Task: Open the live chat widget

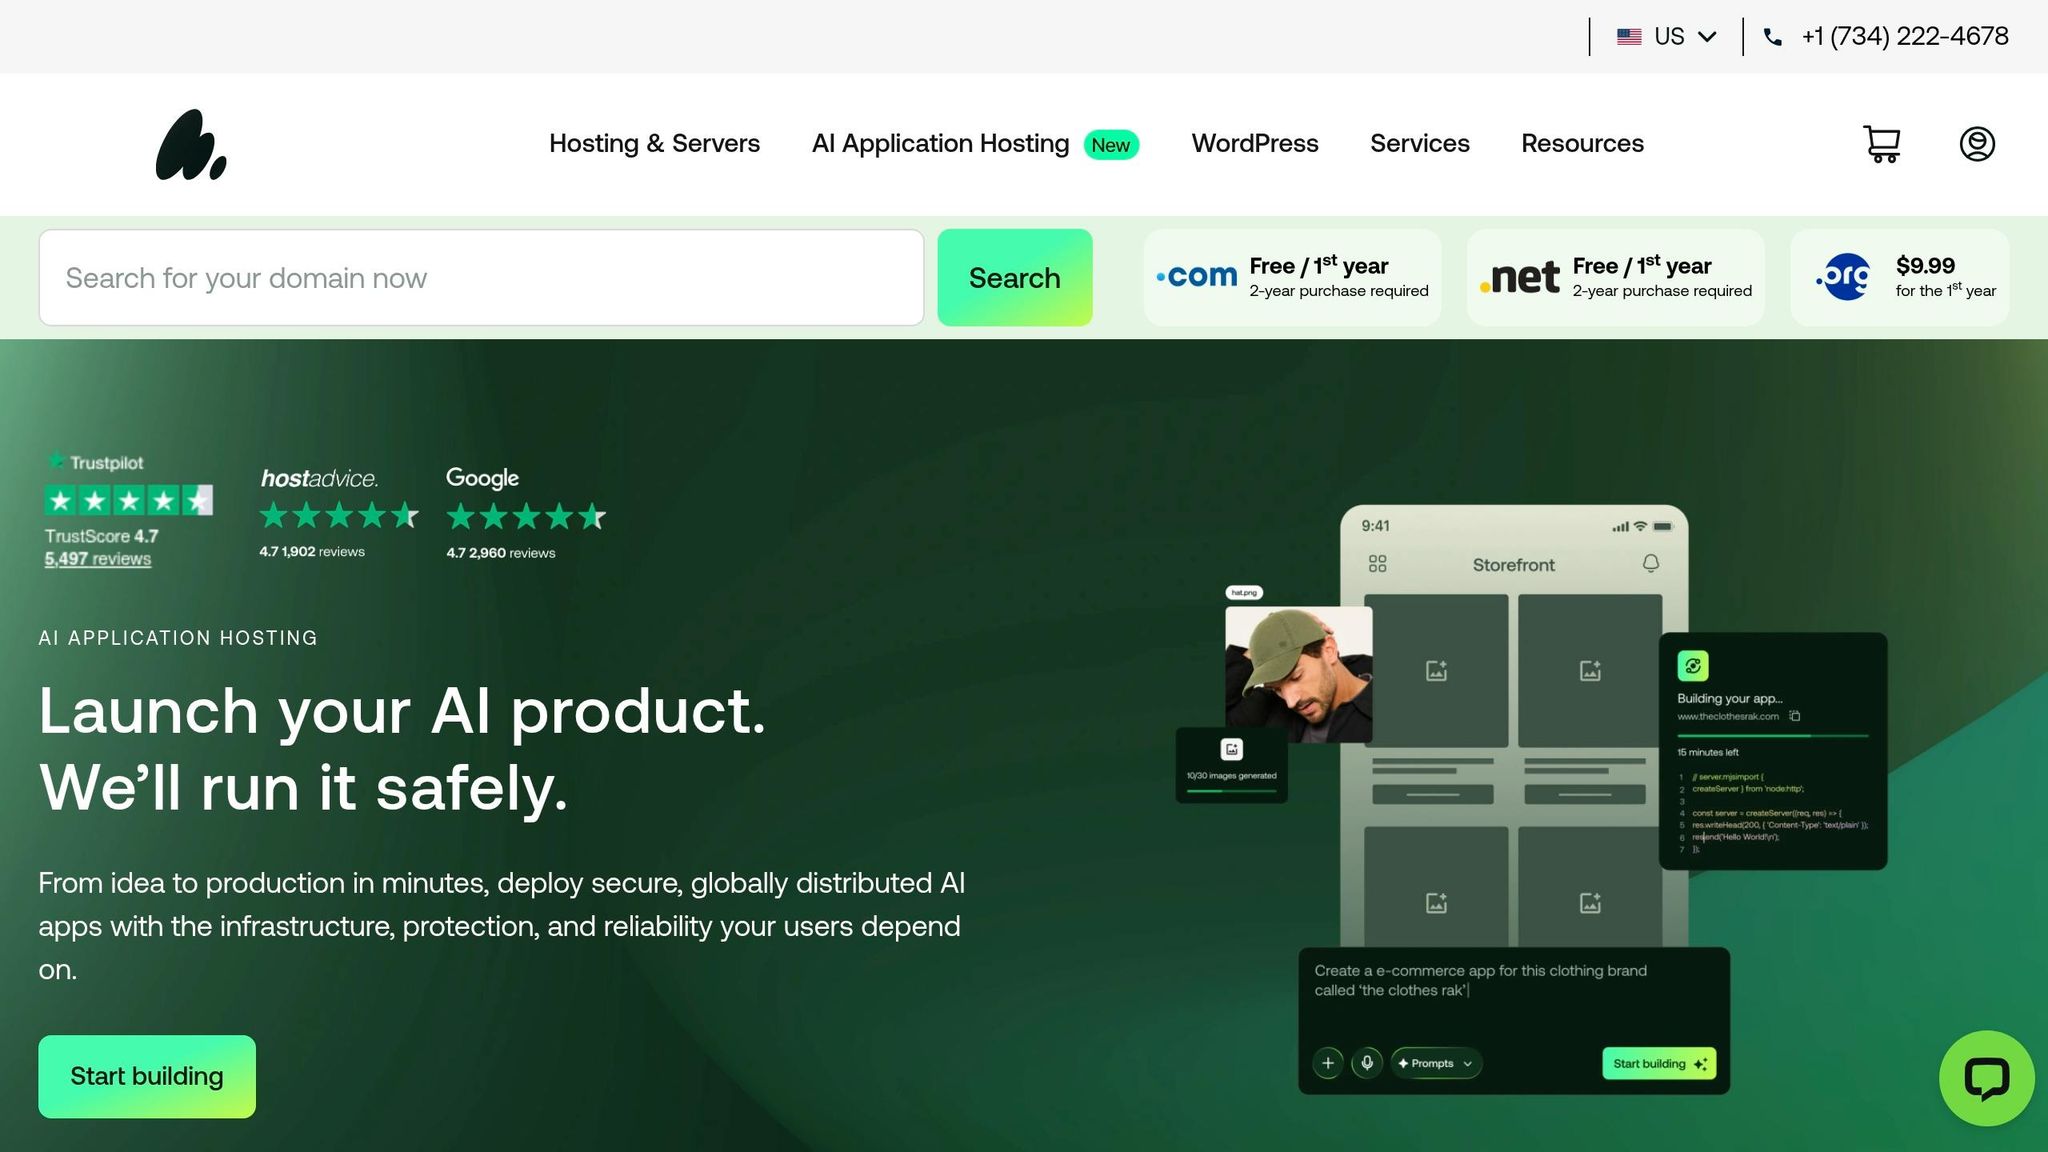Action: click(1986, 1079)
